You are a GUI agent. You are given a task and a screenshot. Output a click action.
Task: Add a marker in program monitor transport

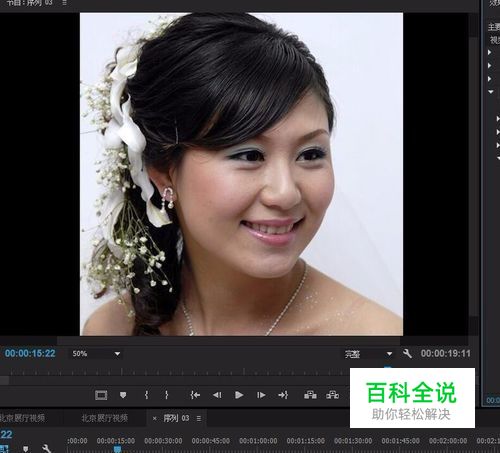click(x=123, y=395)
